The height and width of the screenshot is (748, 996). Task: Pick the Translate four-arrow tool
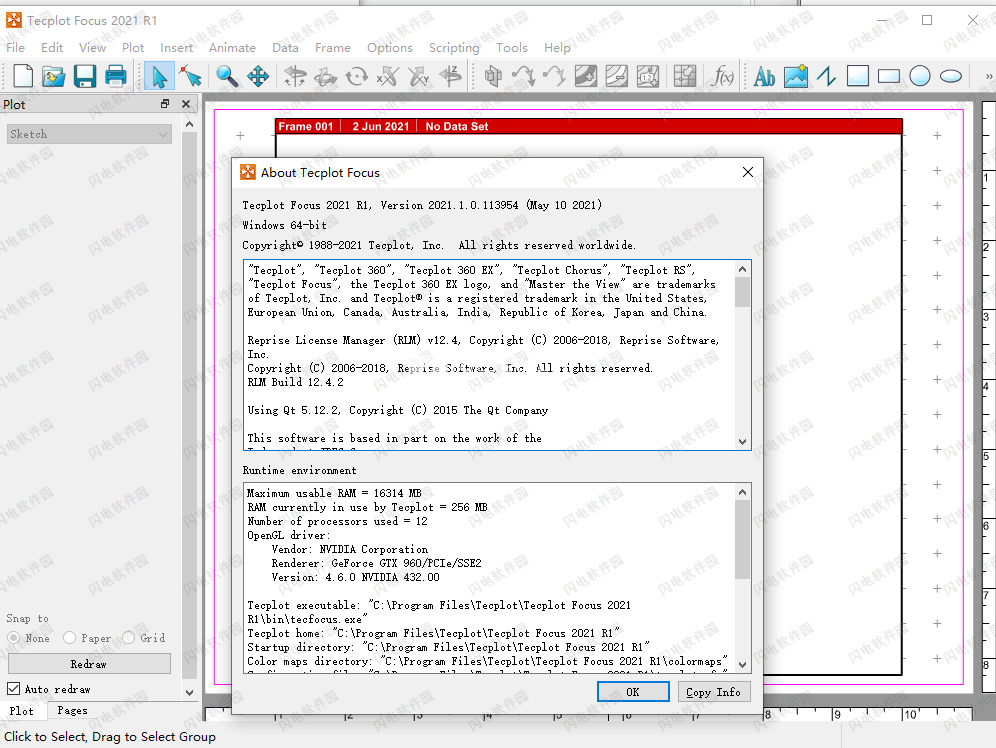click(x=258, y=76)
